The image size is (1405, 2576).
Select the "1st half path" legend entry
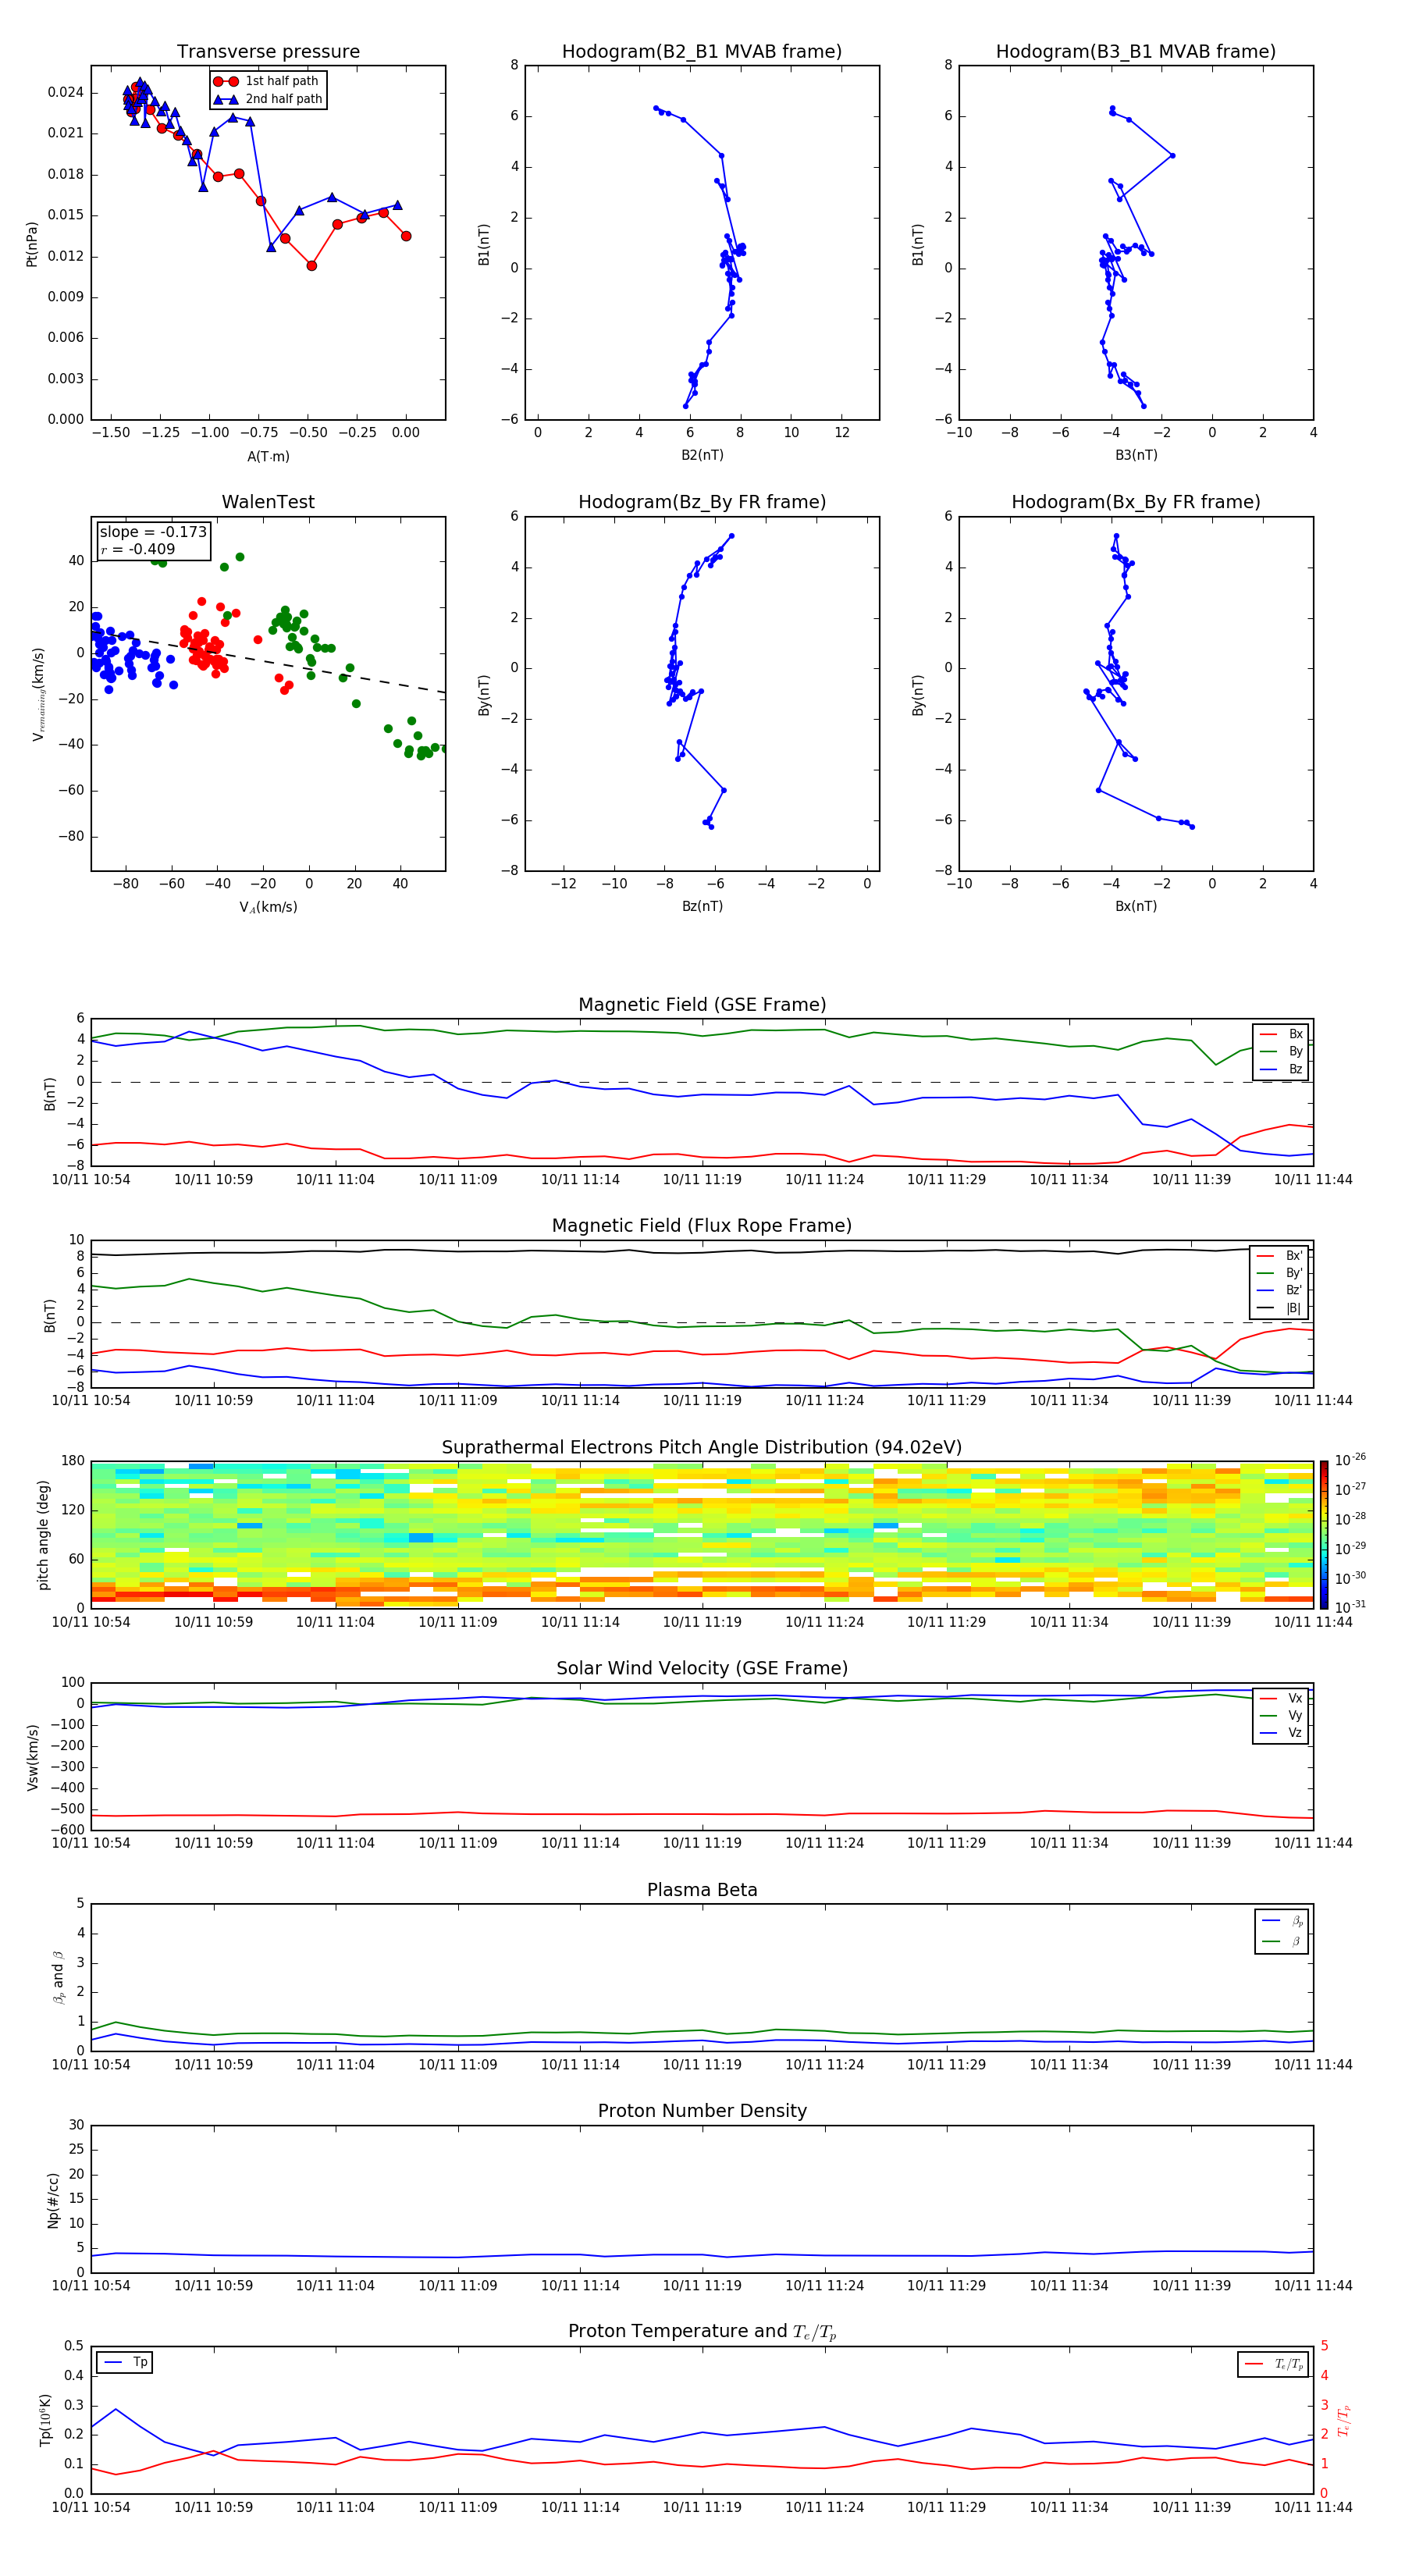tap(269, 81)
